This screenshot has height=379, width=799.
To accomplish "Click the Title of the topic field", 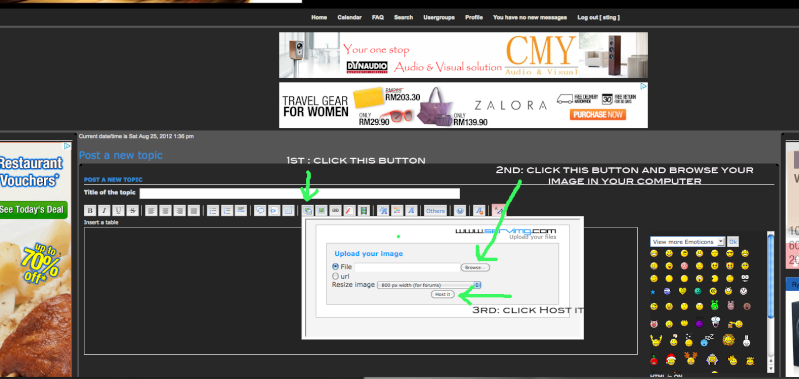I will click(x=300, y=193).
